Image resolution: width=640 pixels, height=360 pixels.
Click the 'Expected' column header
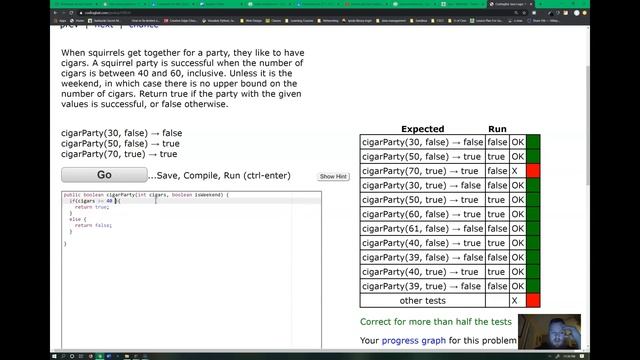[x=422, y=129]
